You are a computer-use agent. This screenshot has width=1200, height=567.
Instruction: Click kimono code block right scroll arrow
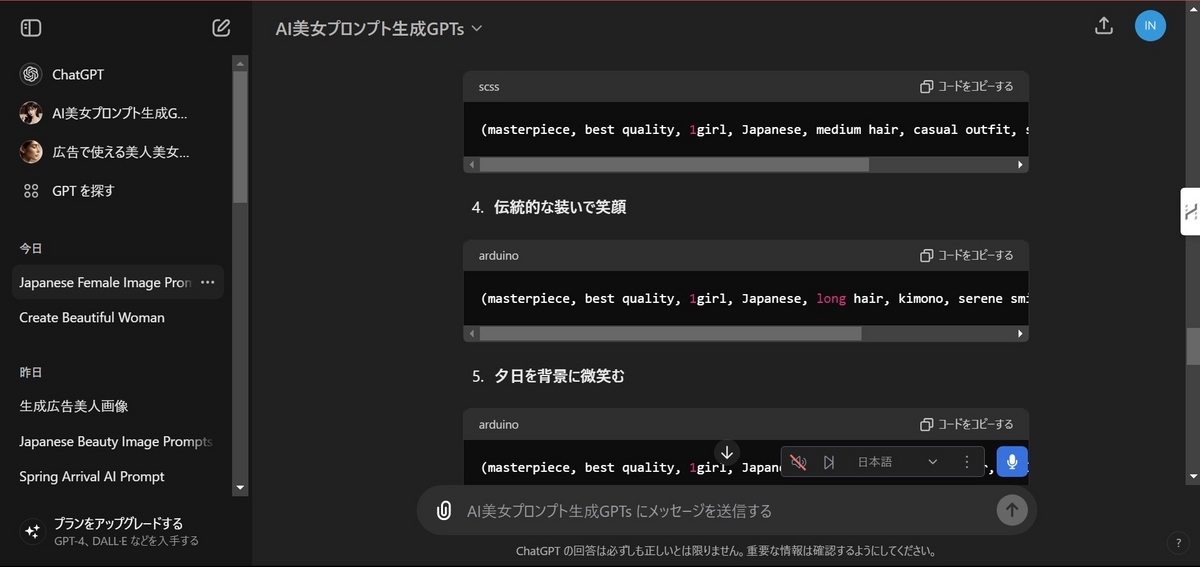click(1020, 333)
